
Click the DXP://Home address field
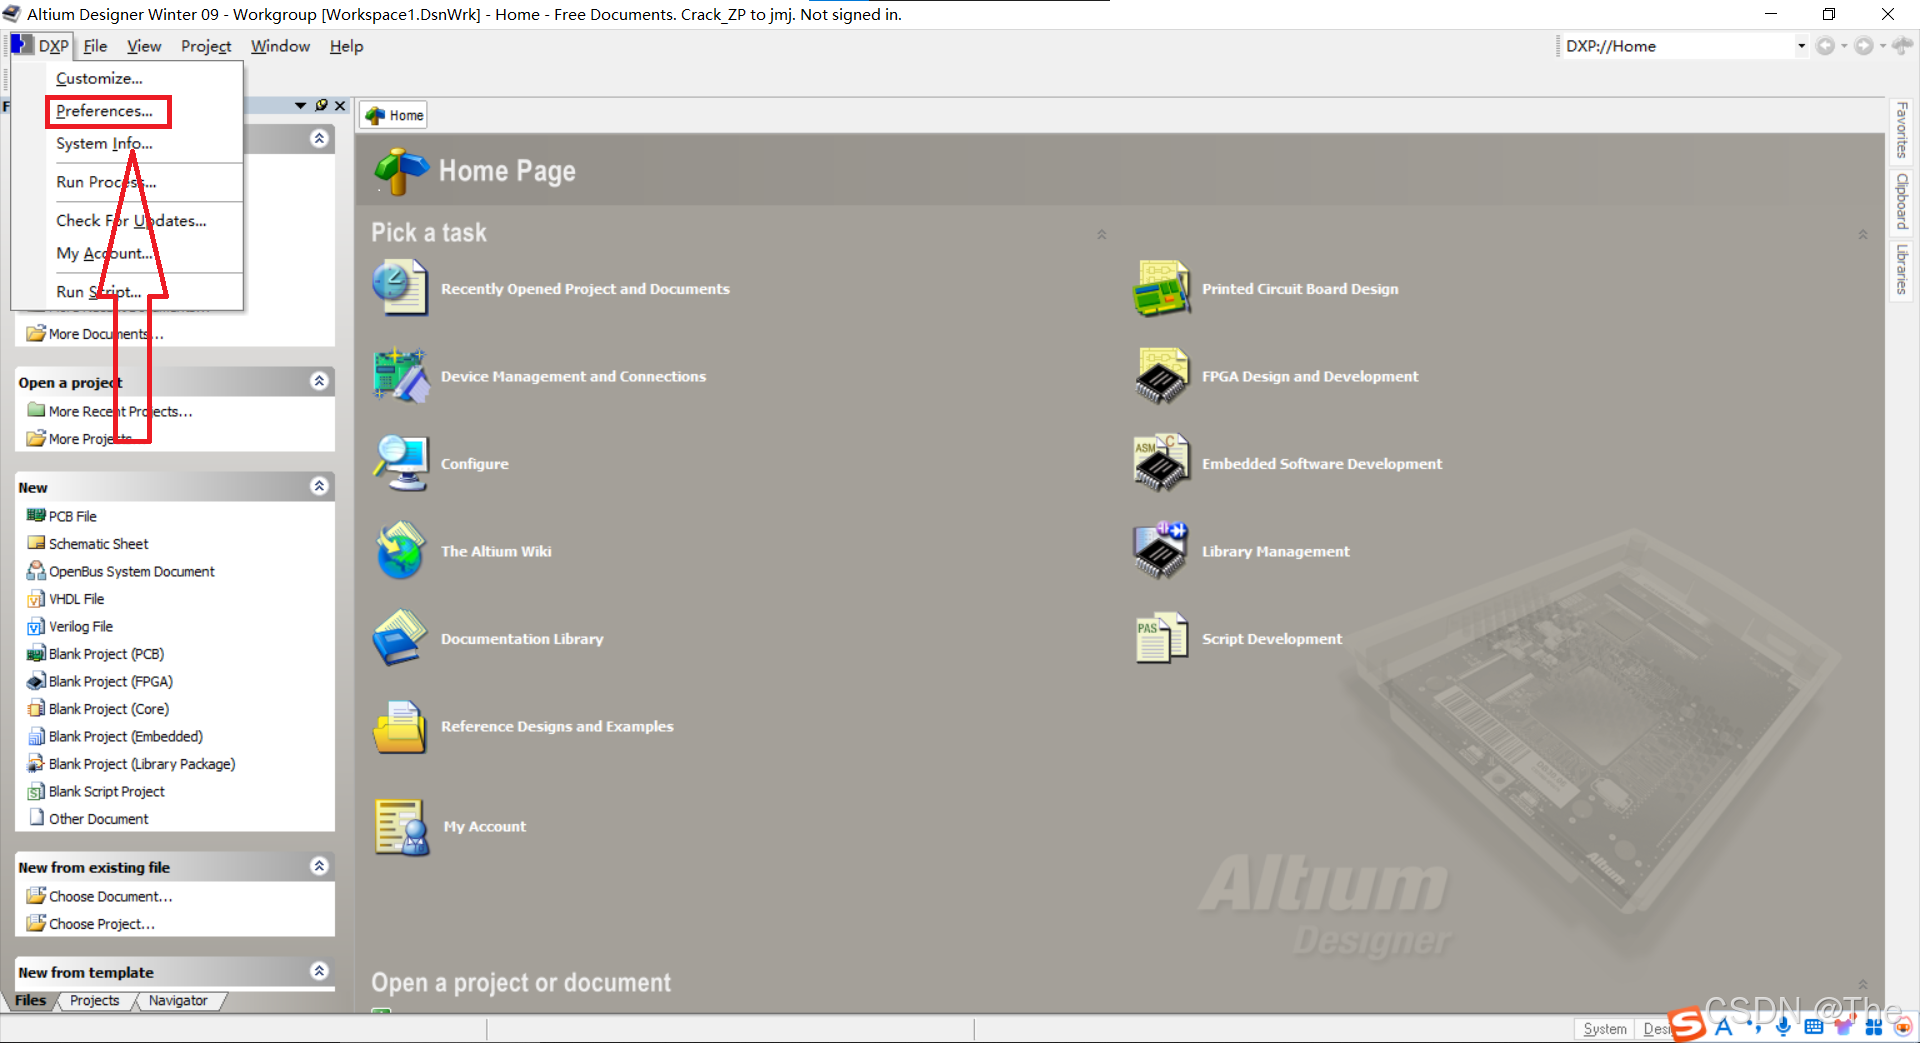(x=1680, y=46)
